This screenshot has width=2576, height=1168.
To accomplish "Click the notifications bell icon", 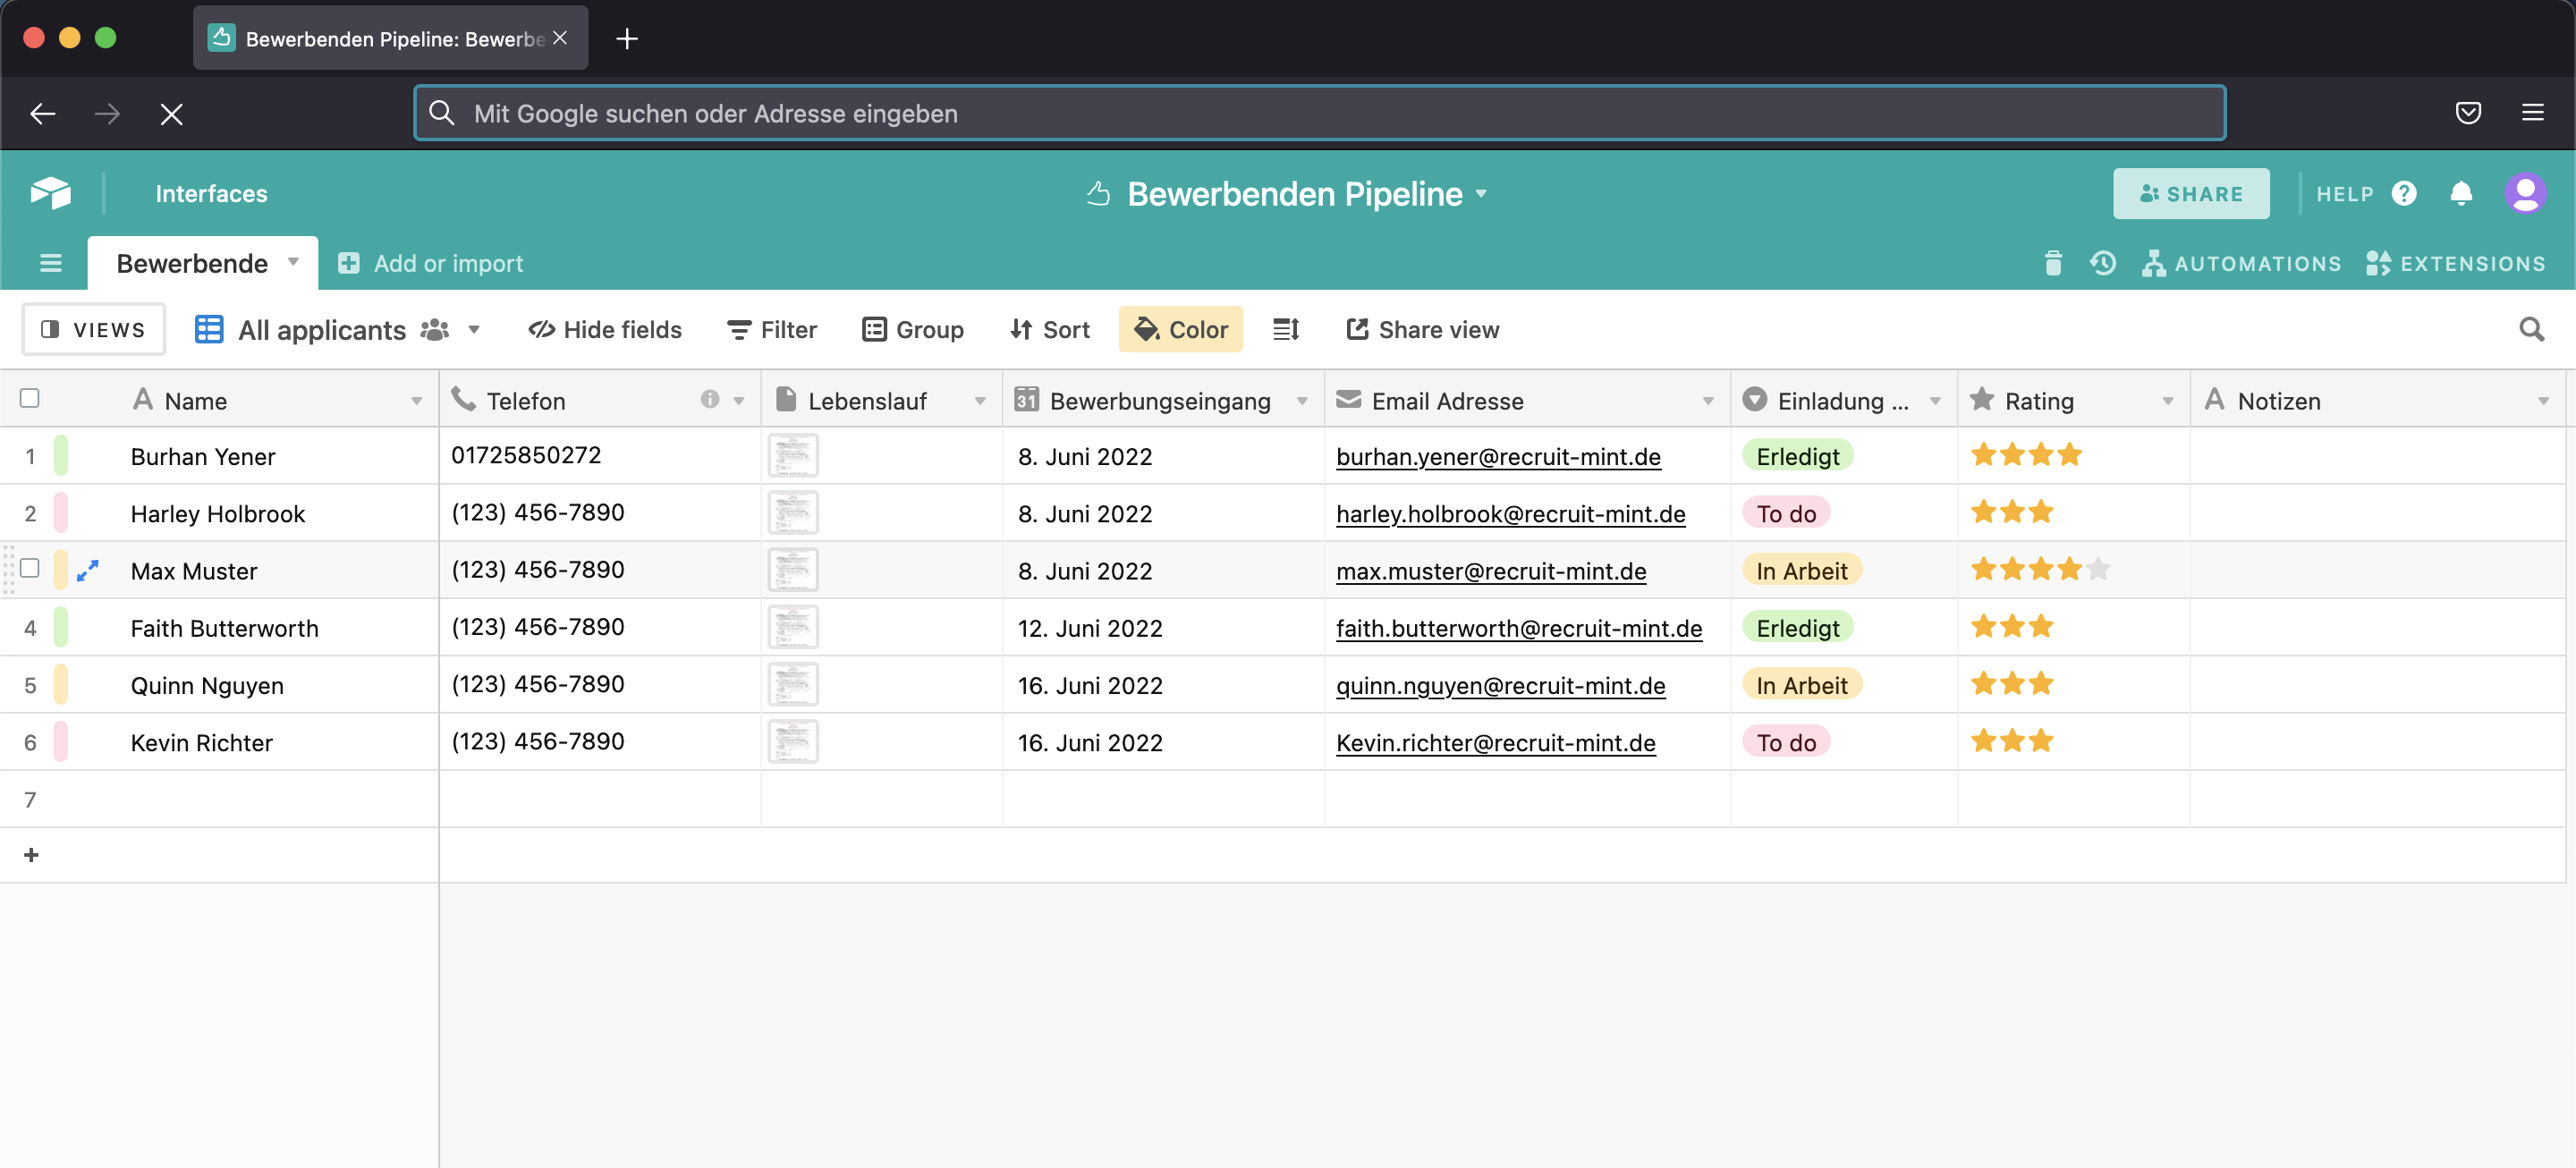I will (x=2461, y=193).
